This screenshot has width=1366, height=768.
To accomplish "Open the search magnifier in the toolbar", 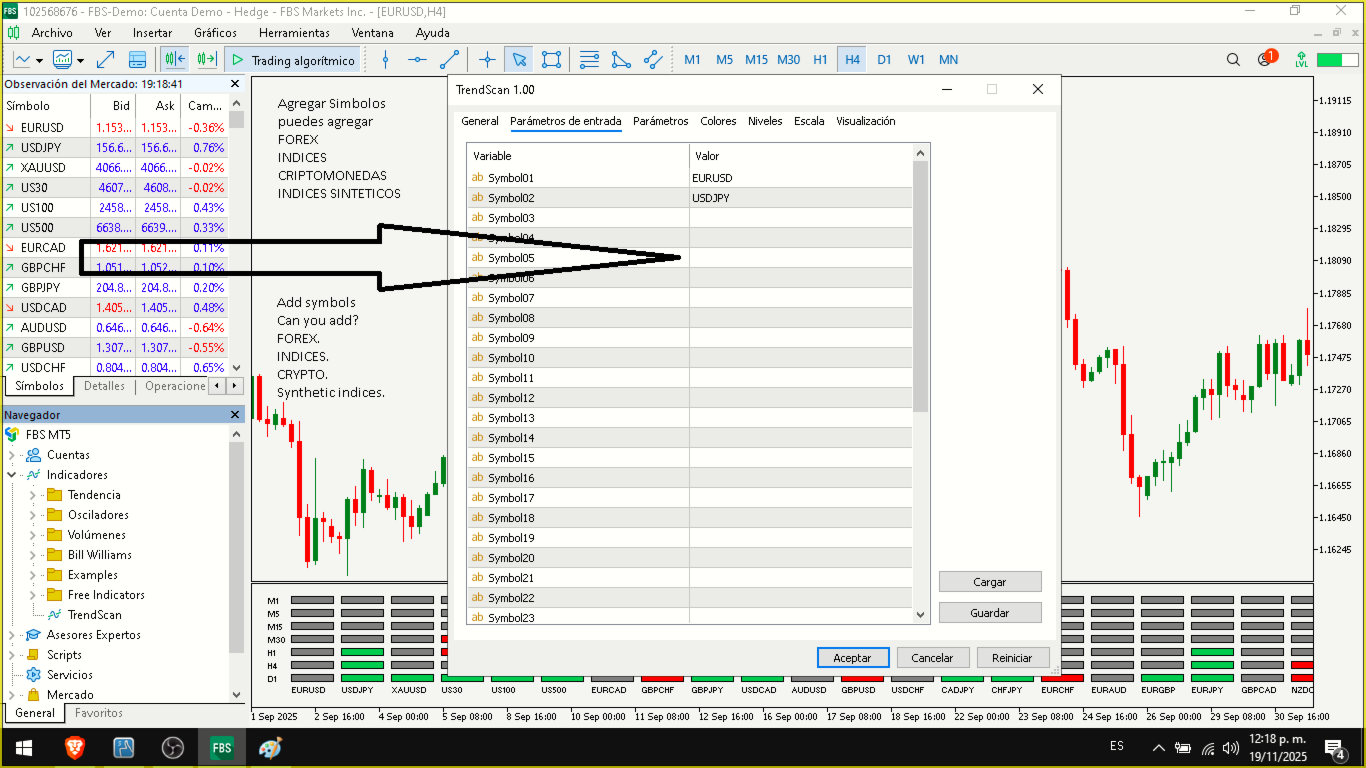I will 1233,60.
